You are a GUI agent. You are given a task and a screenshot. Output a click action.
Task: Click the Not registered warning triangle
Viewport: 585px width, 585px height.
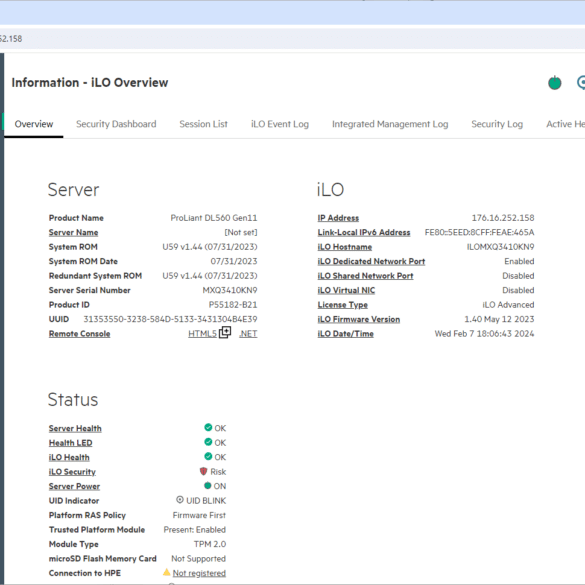point(167,572)
